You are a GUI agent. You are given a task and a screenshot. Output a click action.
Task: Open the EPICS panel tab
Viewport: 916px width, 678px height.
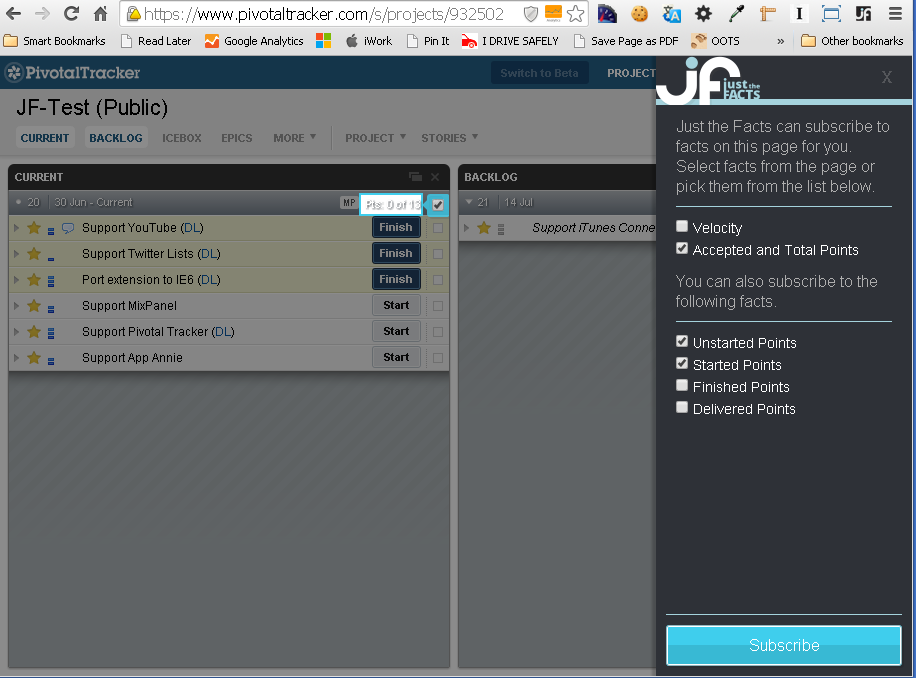(237, 138)
